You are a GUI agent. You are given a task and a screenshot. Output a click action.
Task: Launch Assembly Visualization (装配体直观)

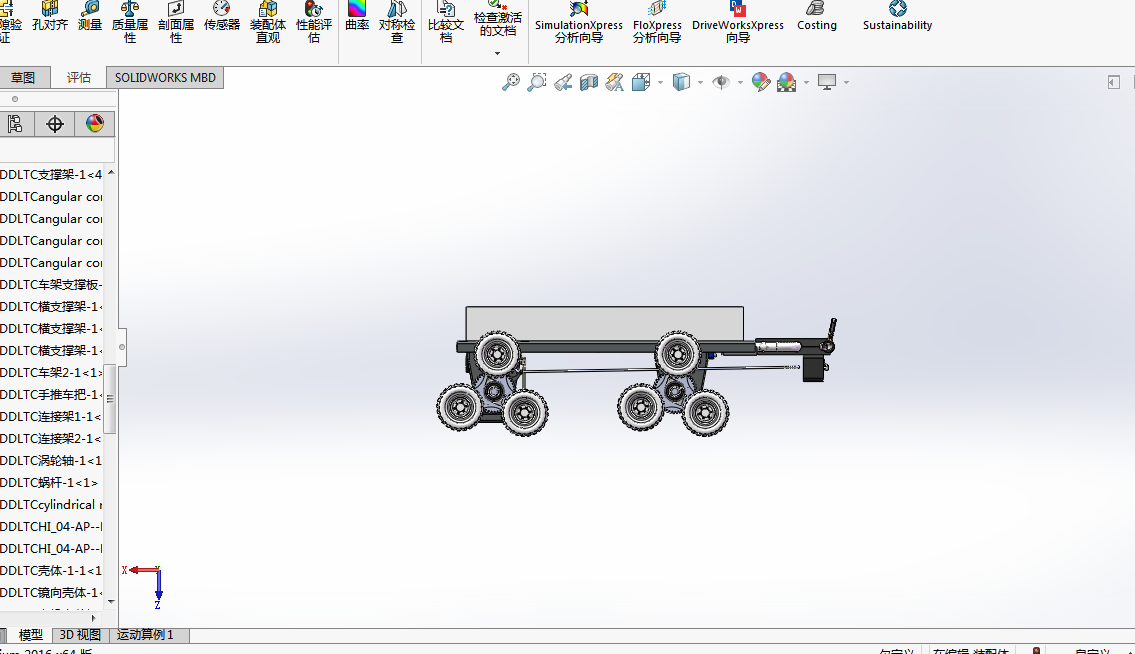coord(268,22)
